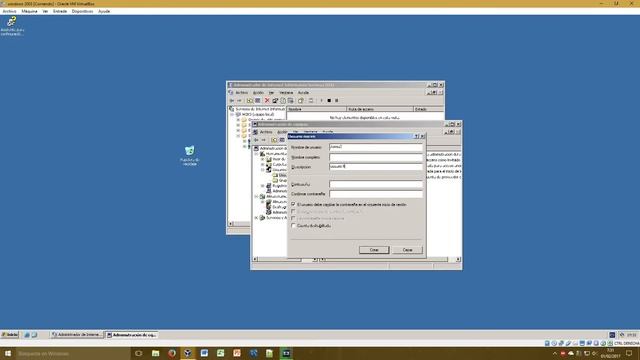Click the Pause icon in IIS toolbar
This screenshot has height=360, width=640.
click(337, 100)
